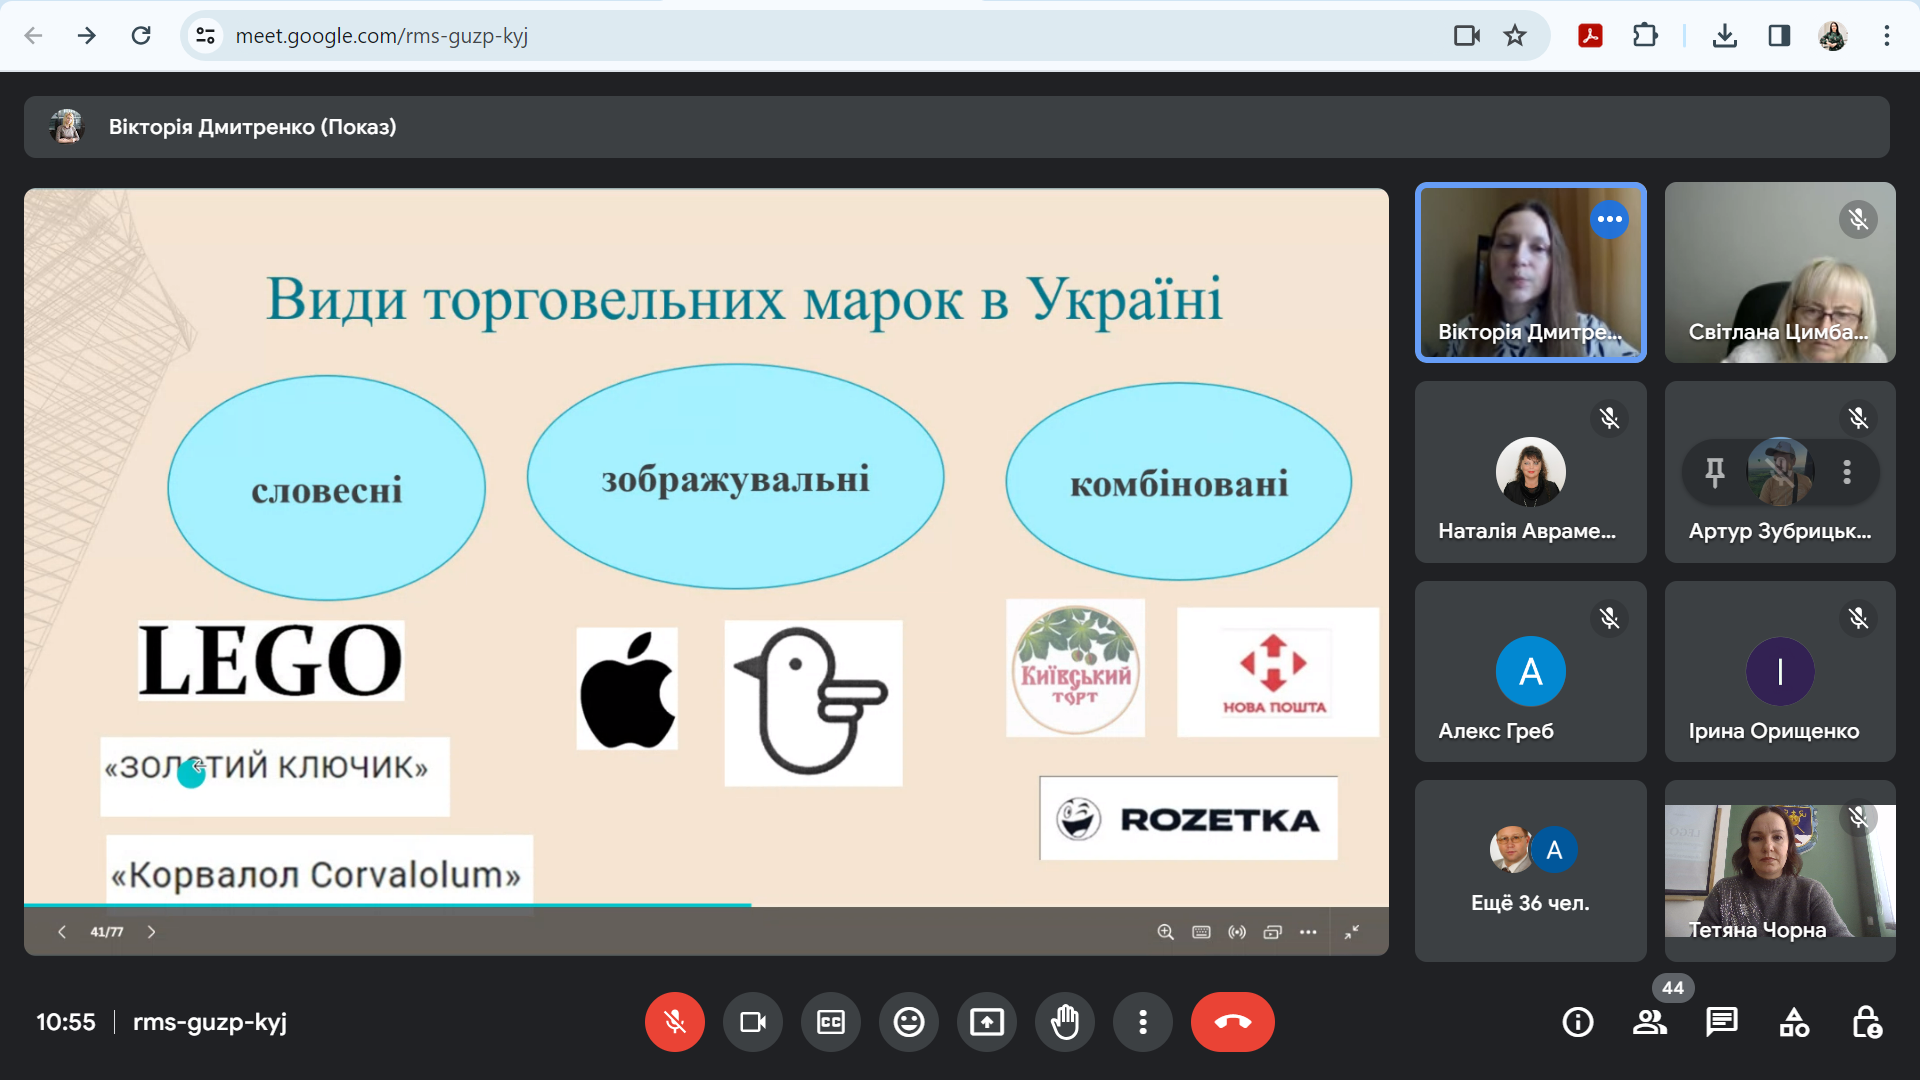Unmute the microphone
Image resolution: width=1920 pixels, height=1080 pixels.
pyautogui.click(x=675, y=1022)
